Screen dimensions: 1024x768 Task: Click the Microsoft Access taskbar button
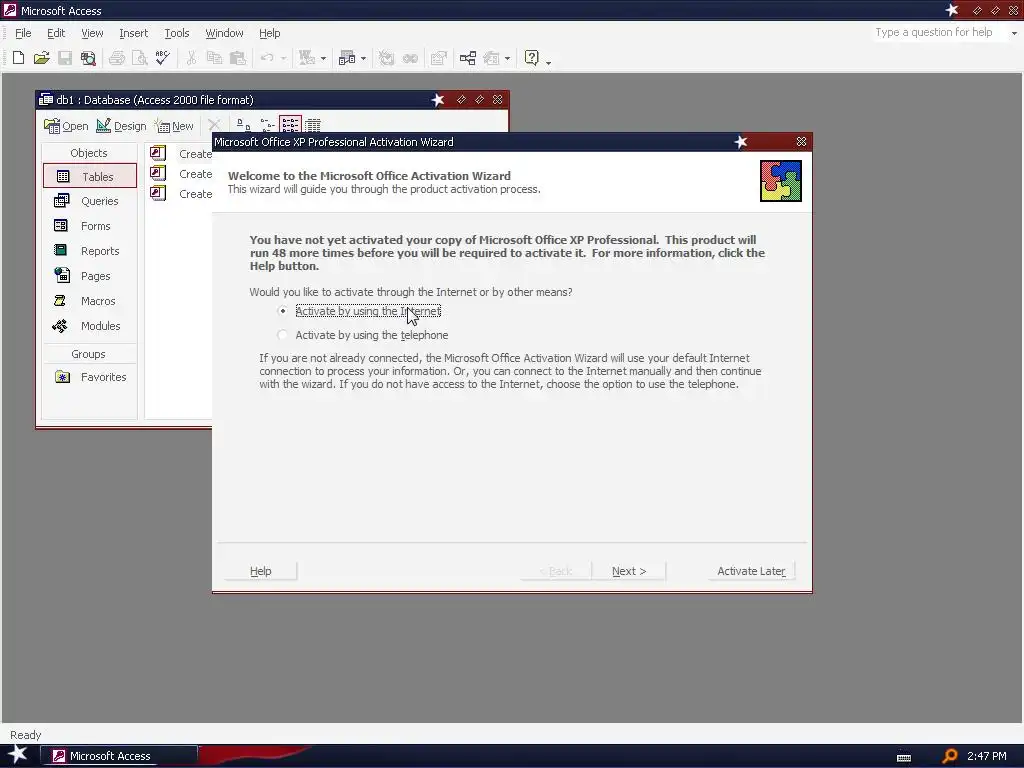tap(120, 756)
